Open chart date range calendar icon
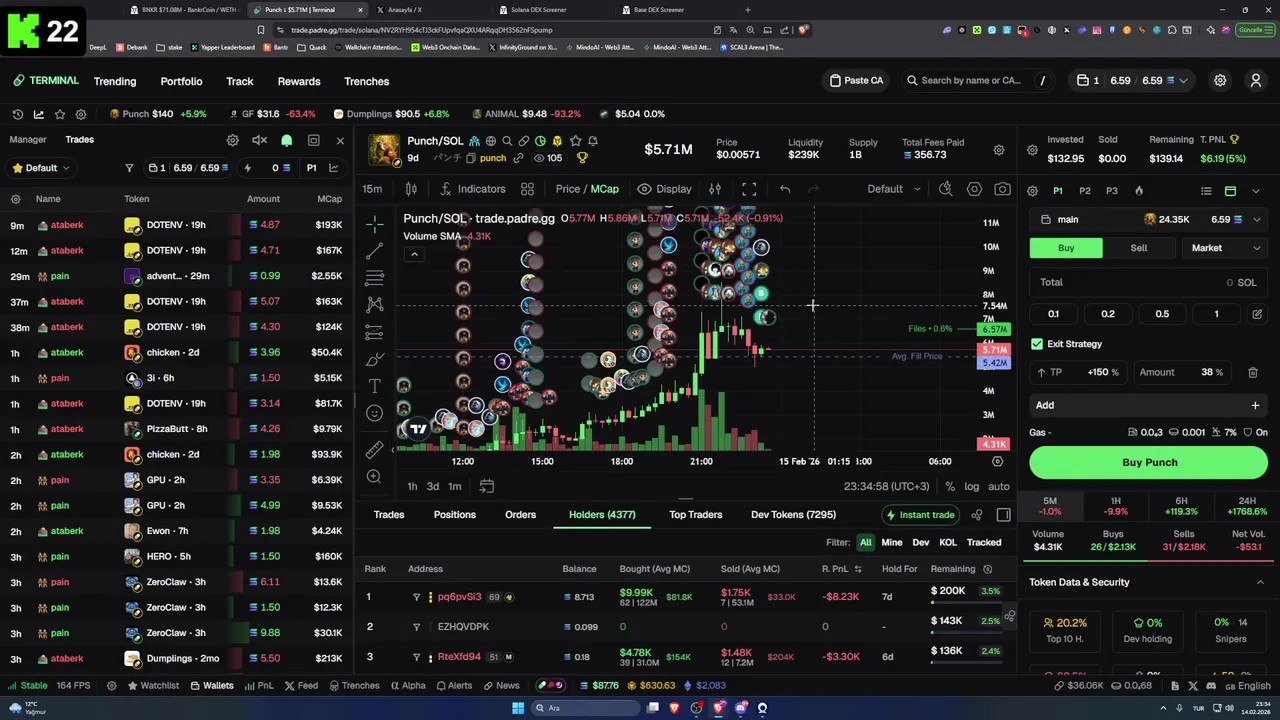Screen dimensions: 1280x720 point(486,486)
